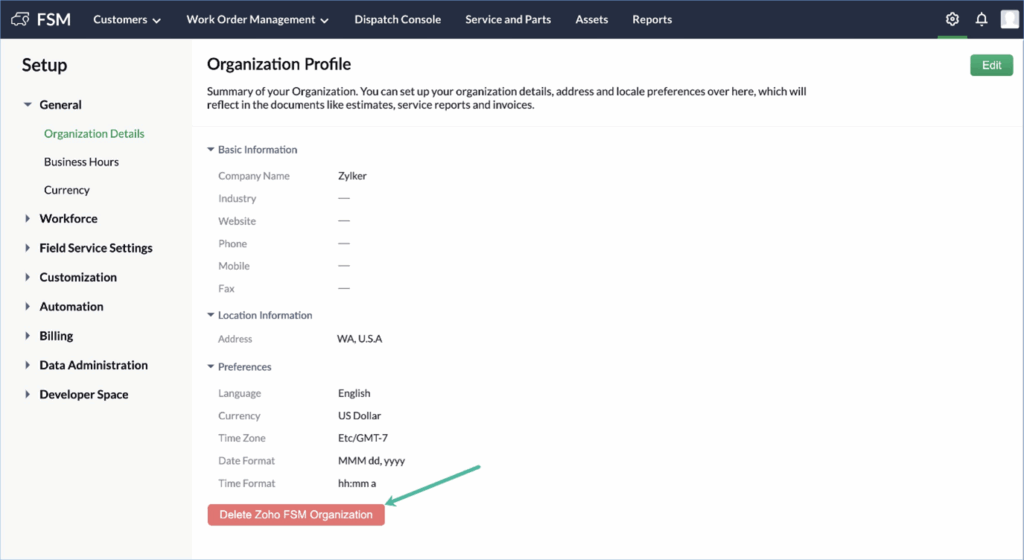Go to Dispatch Console tab
The height and width of the screenshot is (560, 1024).
click(397, 20)
